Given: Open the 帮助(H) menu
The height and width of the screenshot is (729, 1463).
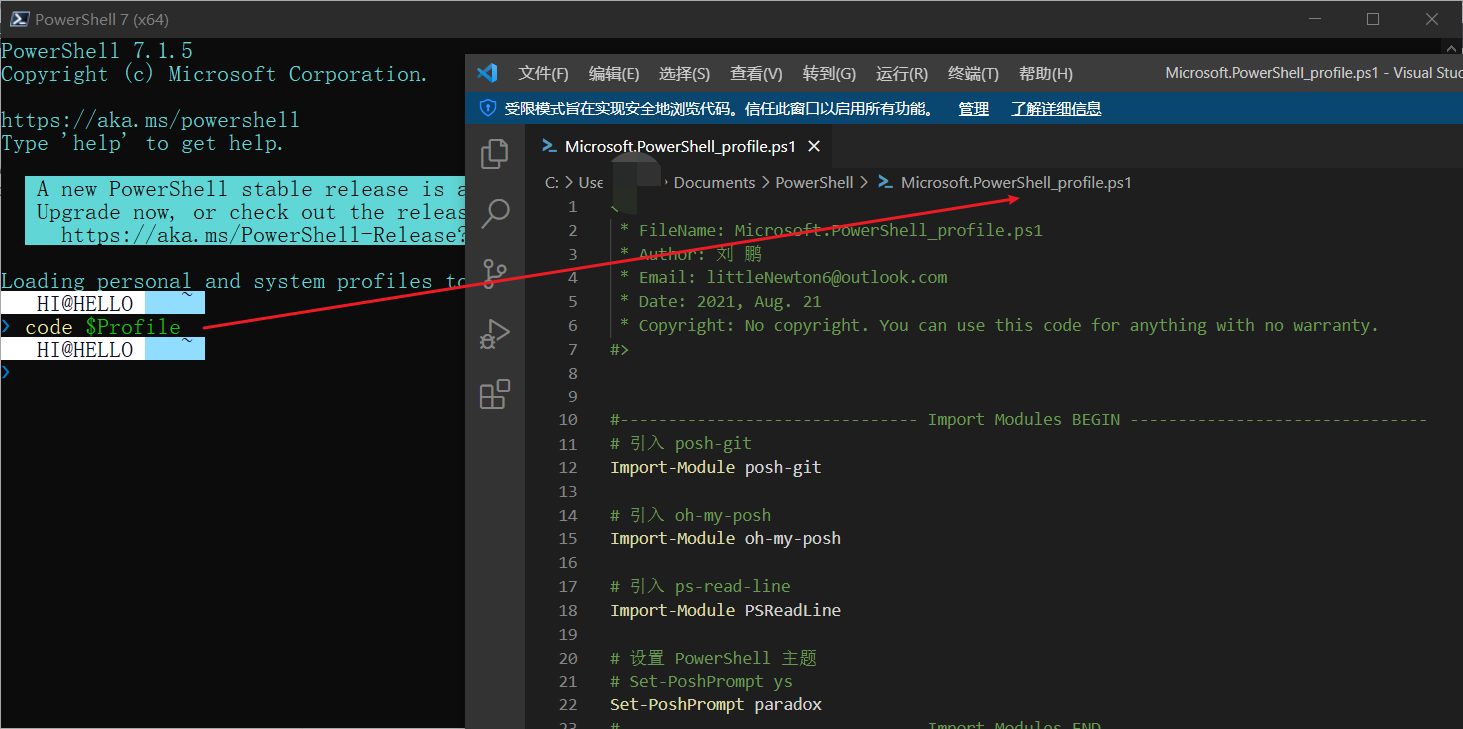Looking at the screenshot, I should click(1045, 74).
